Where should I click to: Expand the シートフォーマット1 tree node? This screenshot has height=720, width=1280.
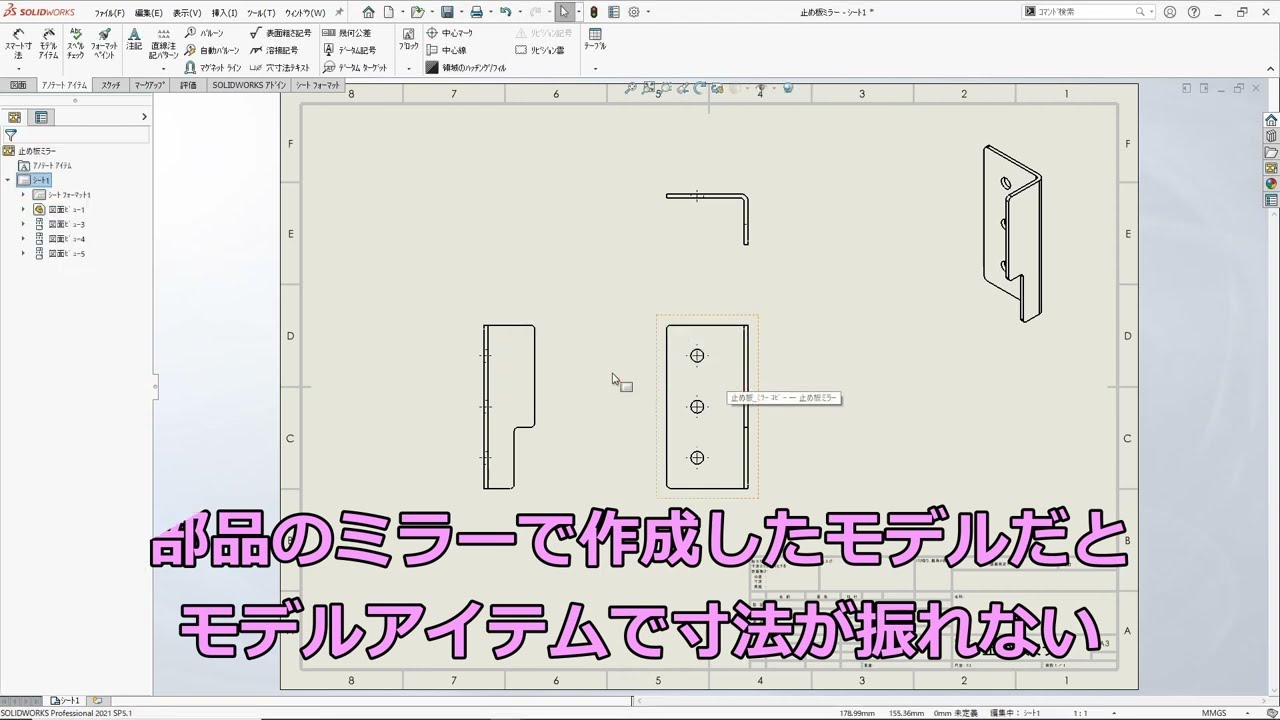23,195
